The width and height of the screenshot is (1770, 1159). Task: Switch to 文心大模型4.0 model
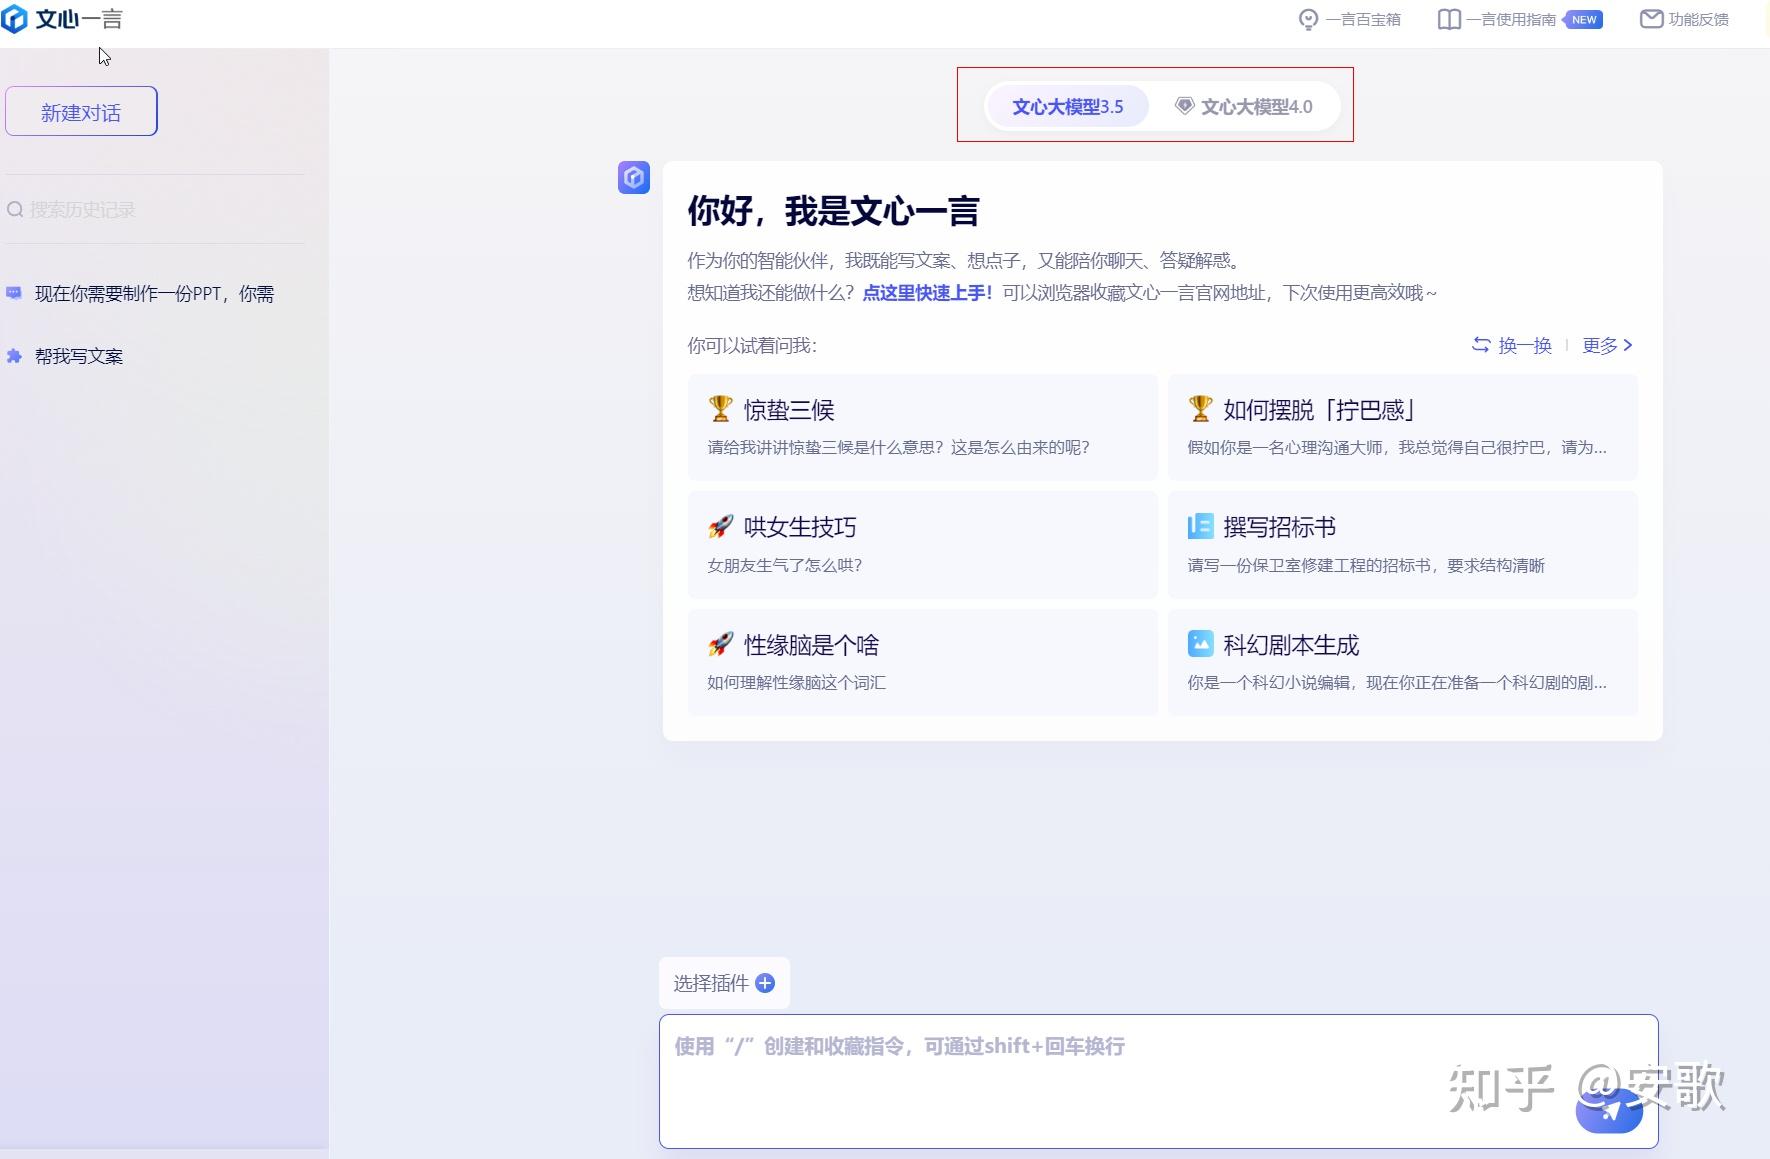point(1244,106)
